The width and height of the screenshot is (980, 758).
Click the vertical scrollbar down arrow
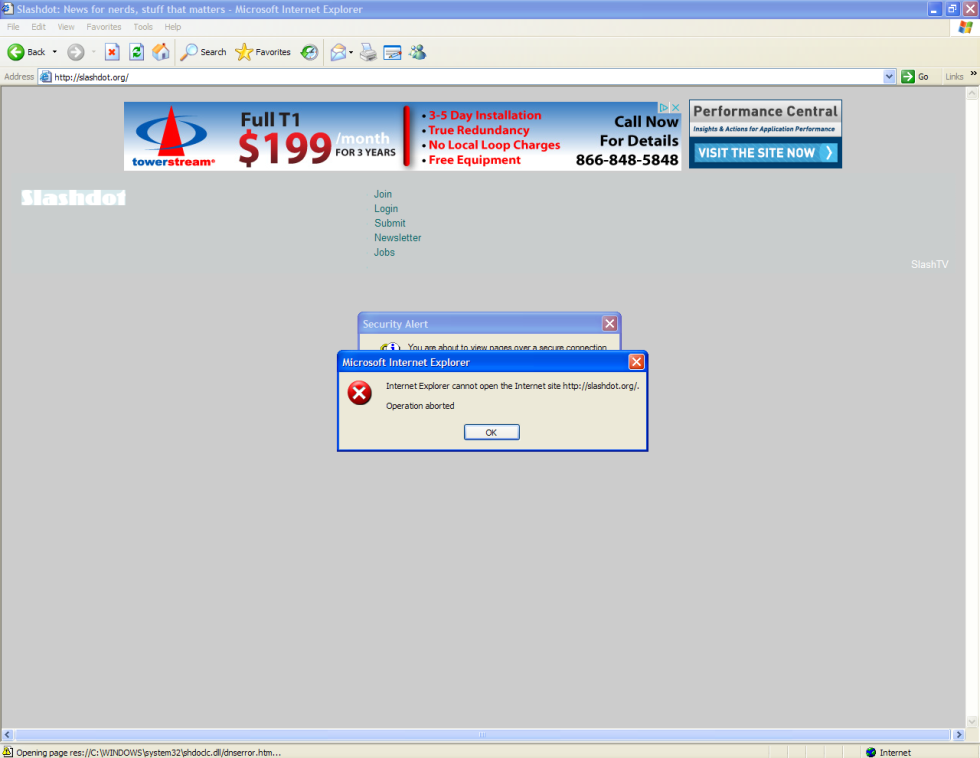[x=971, y=721]
